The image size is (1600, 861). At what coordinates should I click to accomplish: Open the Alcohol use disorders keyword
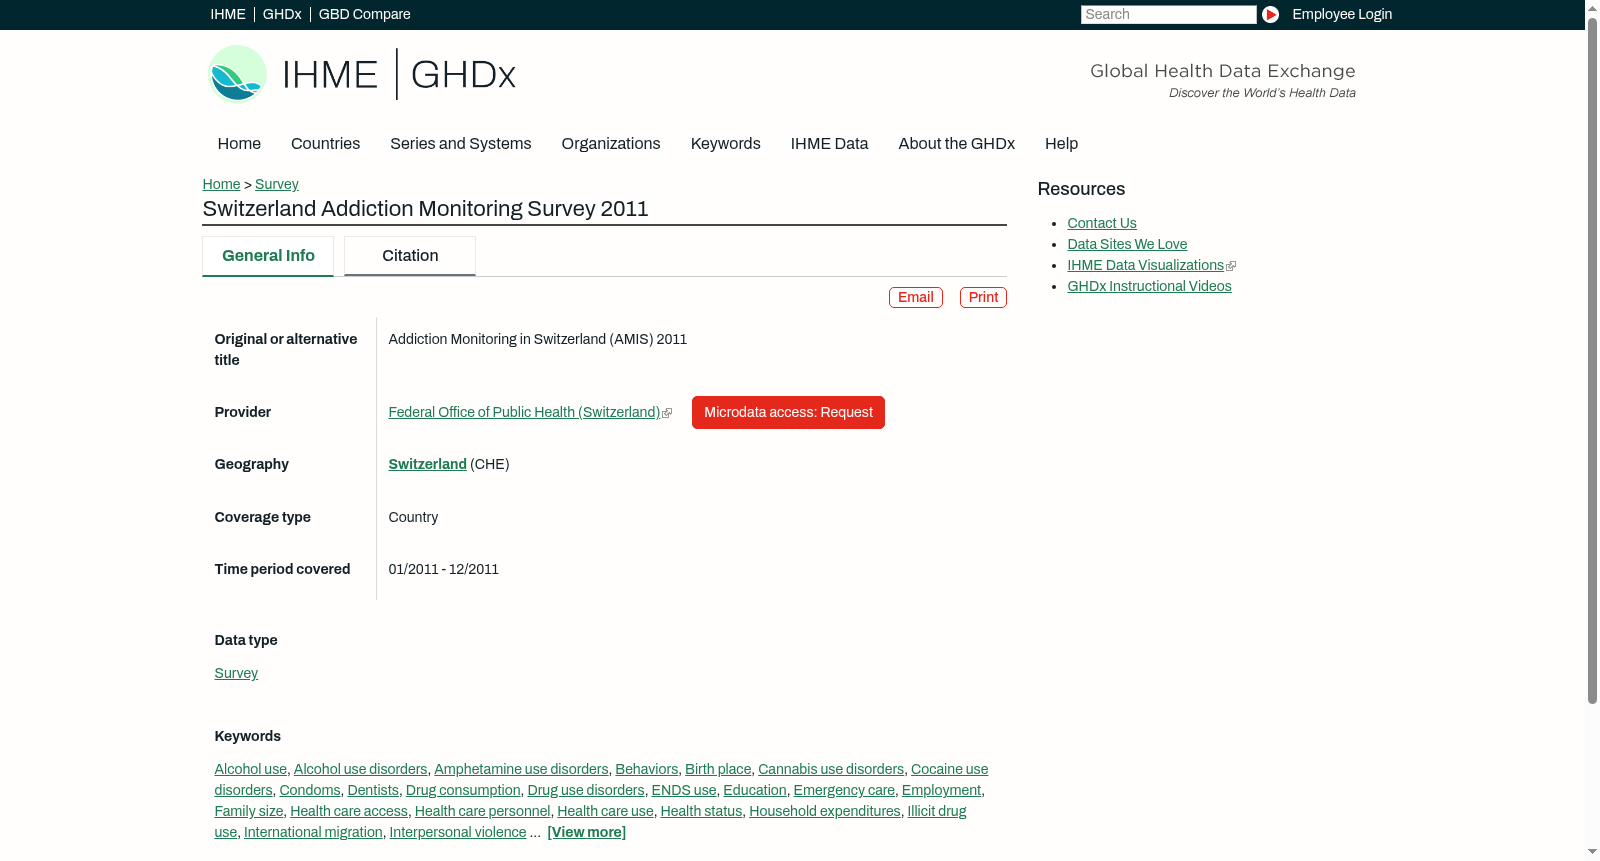point(361,769)
